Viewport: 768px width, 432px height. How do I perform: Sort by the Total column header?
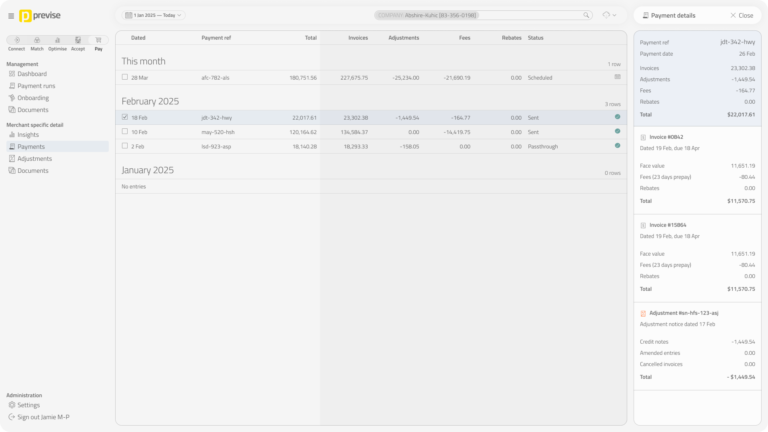coord(310,37)
